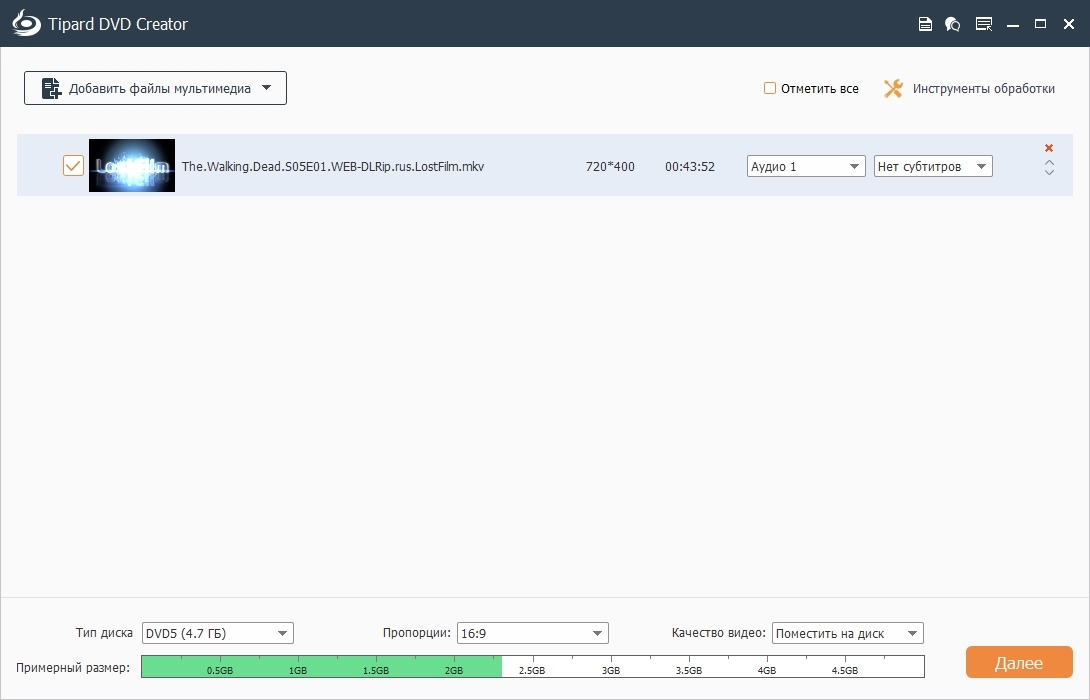Viewport: 1090px width, 700px height.
Task: Uncheck the Walking Dead video checkbox
Action: point(73,166)
